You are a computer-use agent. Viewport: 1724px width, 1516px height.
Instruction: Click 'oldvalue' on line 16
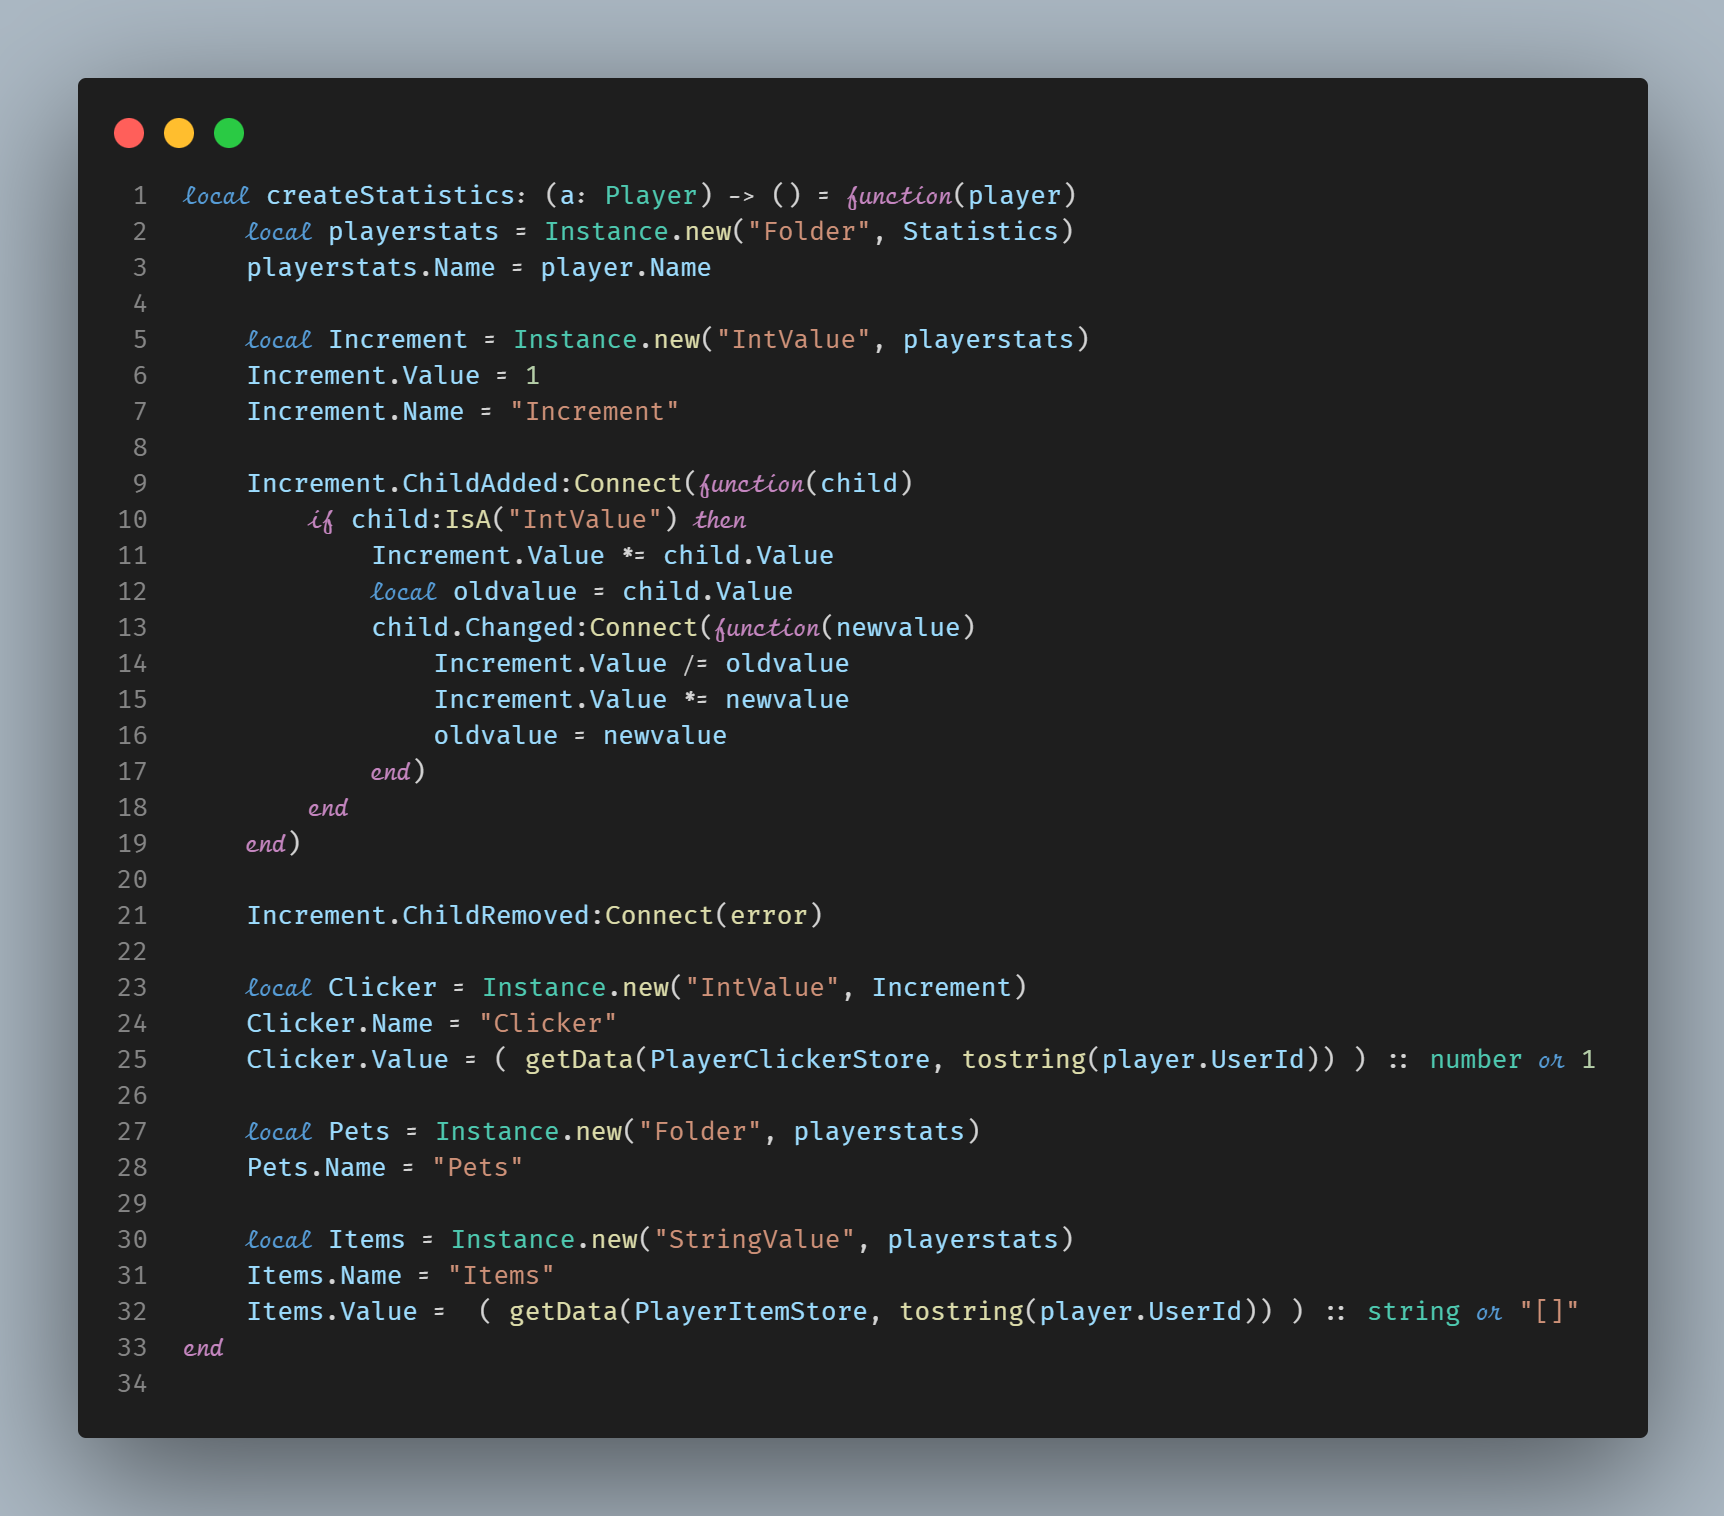(496, 735)
